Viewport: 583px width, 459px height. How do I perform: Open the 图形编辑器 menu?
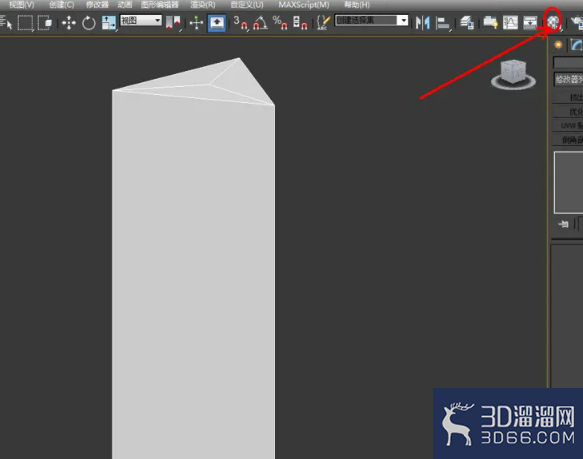(x=160, y=5)
